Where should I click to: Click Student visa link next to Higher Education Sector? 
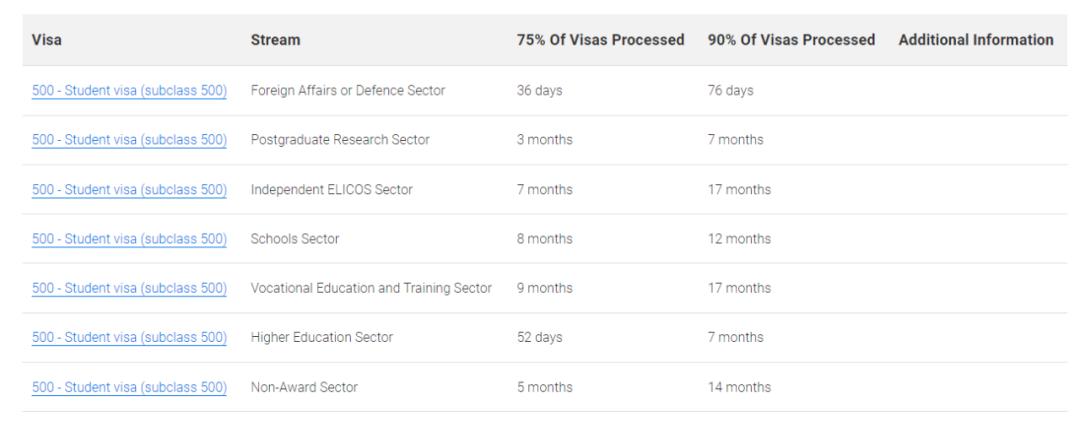coord(129,338)
